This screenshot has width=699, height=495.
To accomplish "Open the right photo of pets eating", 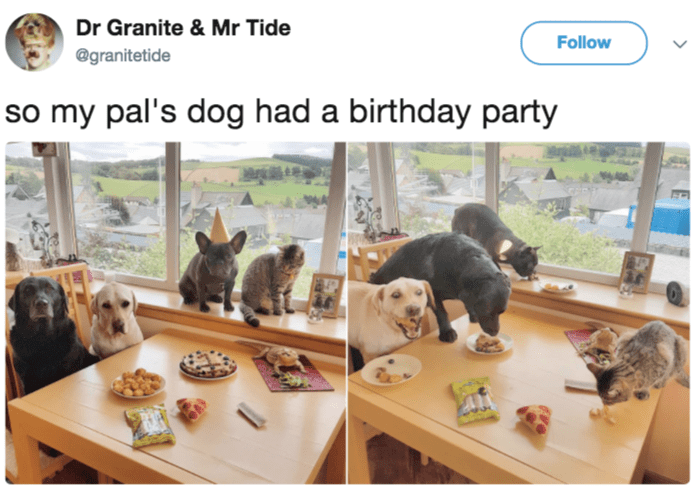I will point(519,313).
